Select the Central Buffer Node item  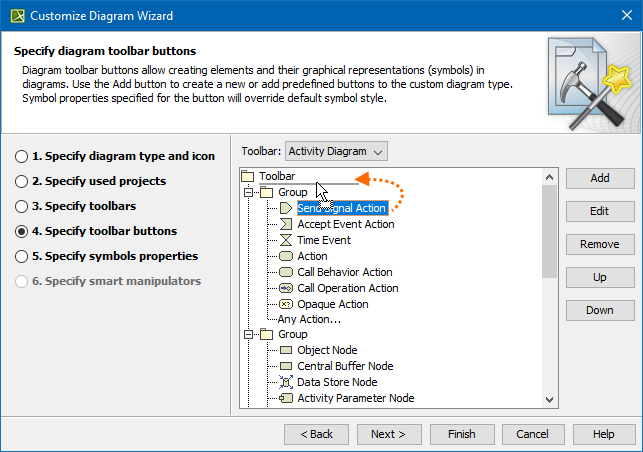pyautogui.click(x=345, y=366)
